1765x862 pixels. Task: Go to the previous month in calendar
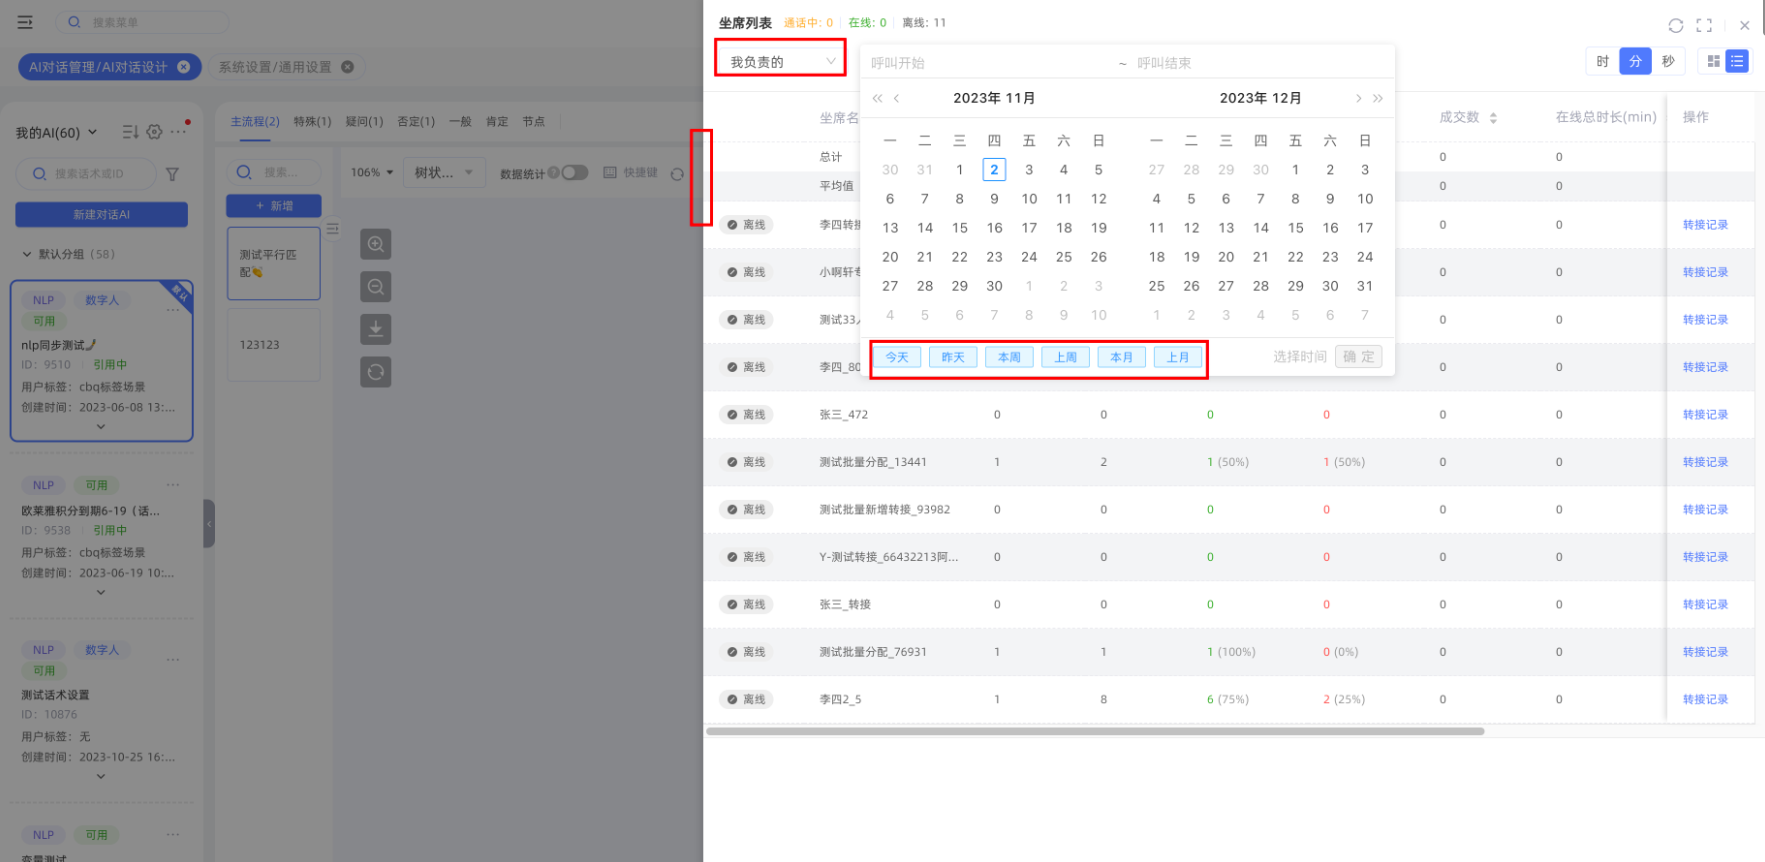pos(897,98)
